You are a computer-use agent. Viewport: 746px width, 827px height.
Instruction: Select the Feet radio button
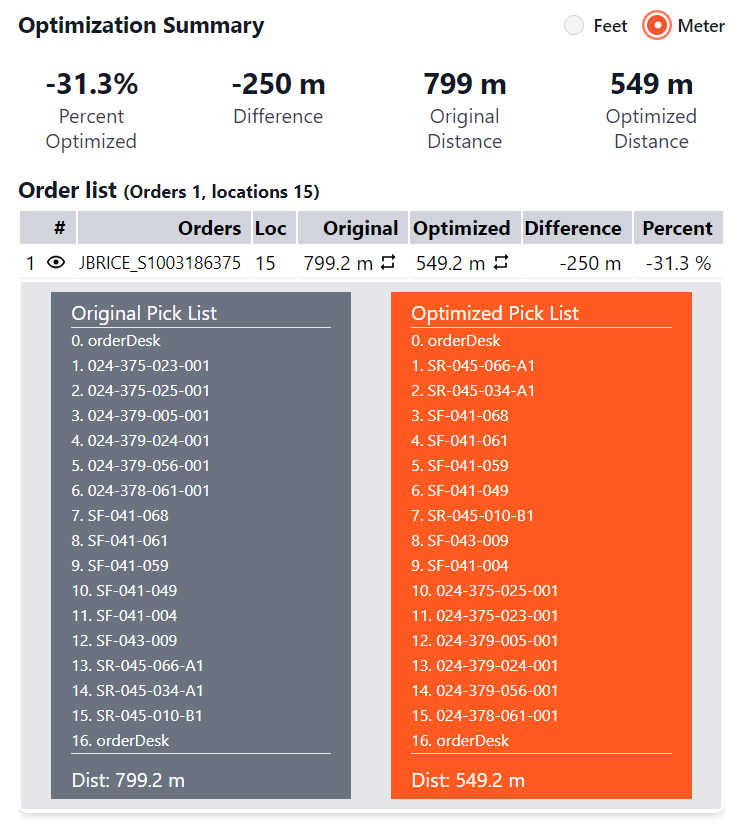tap(574, 26)
